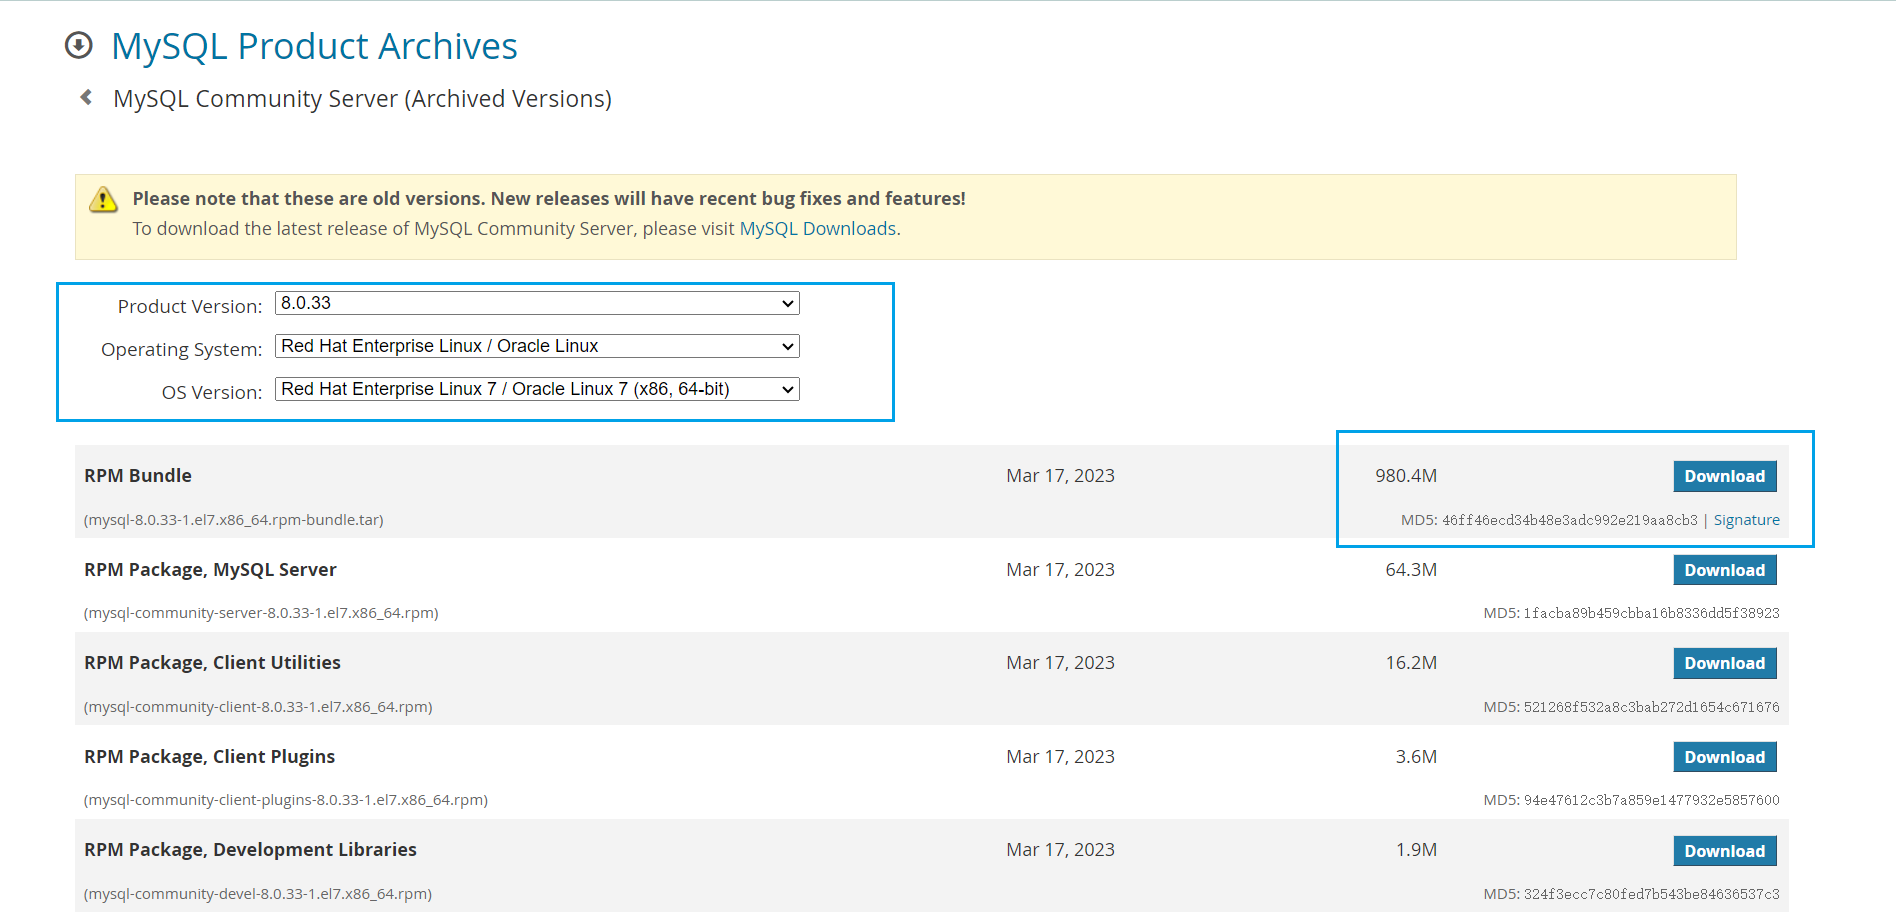Click the Product Version label
Screen dimensions: 1896x918
point(190,307)
